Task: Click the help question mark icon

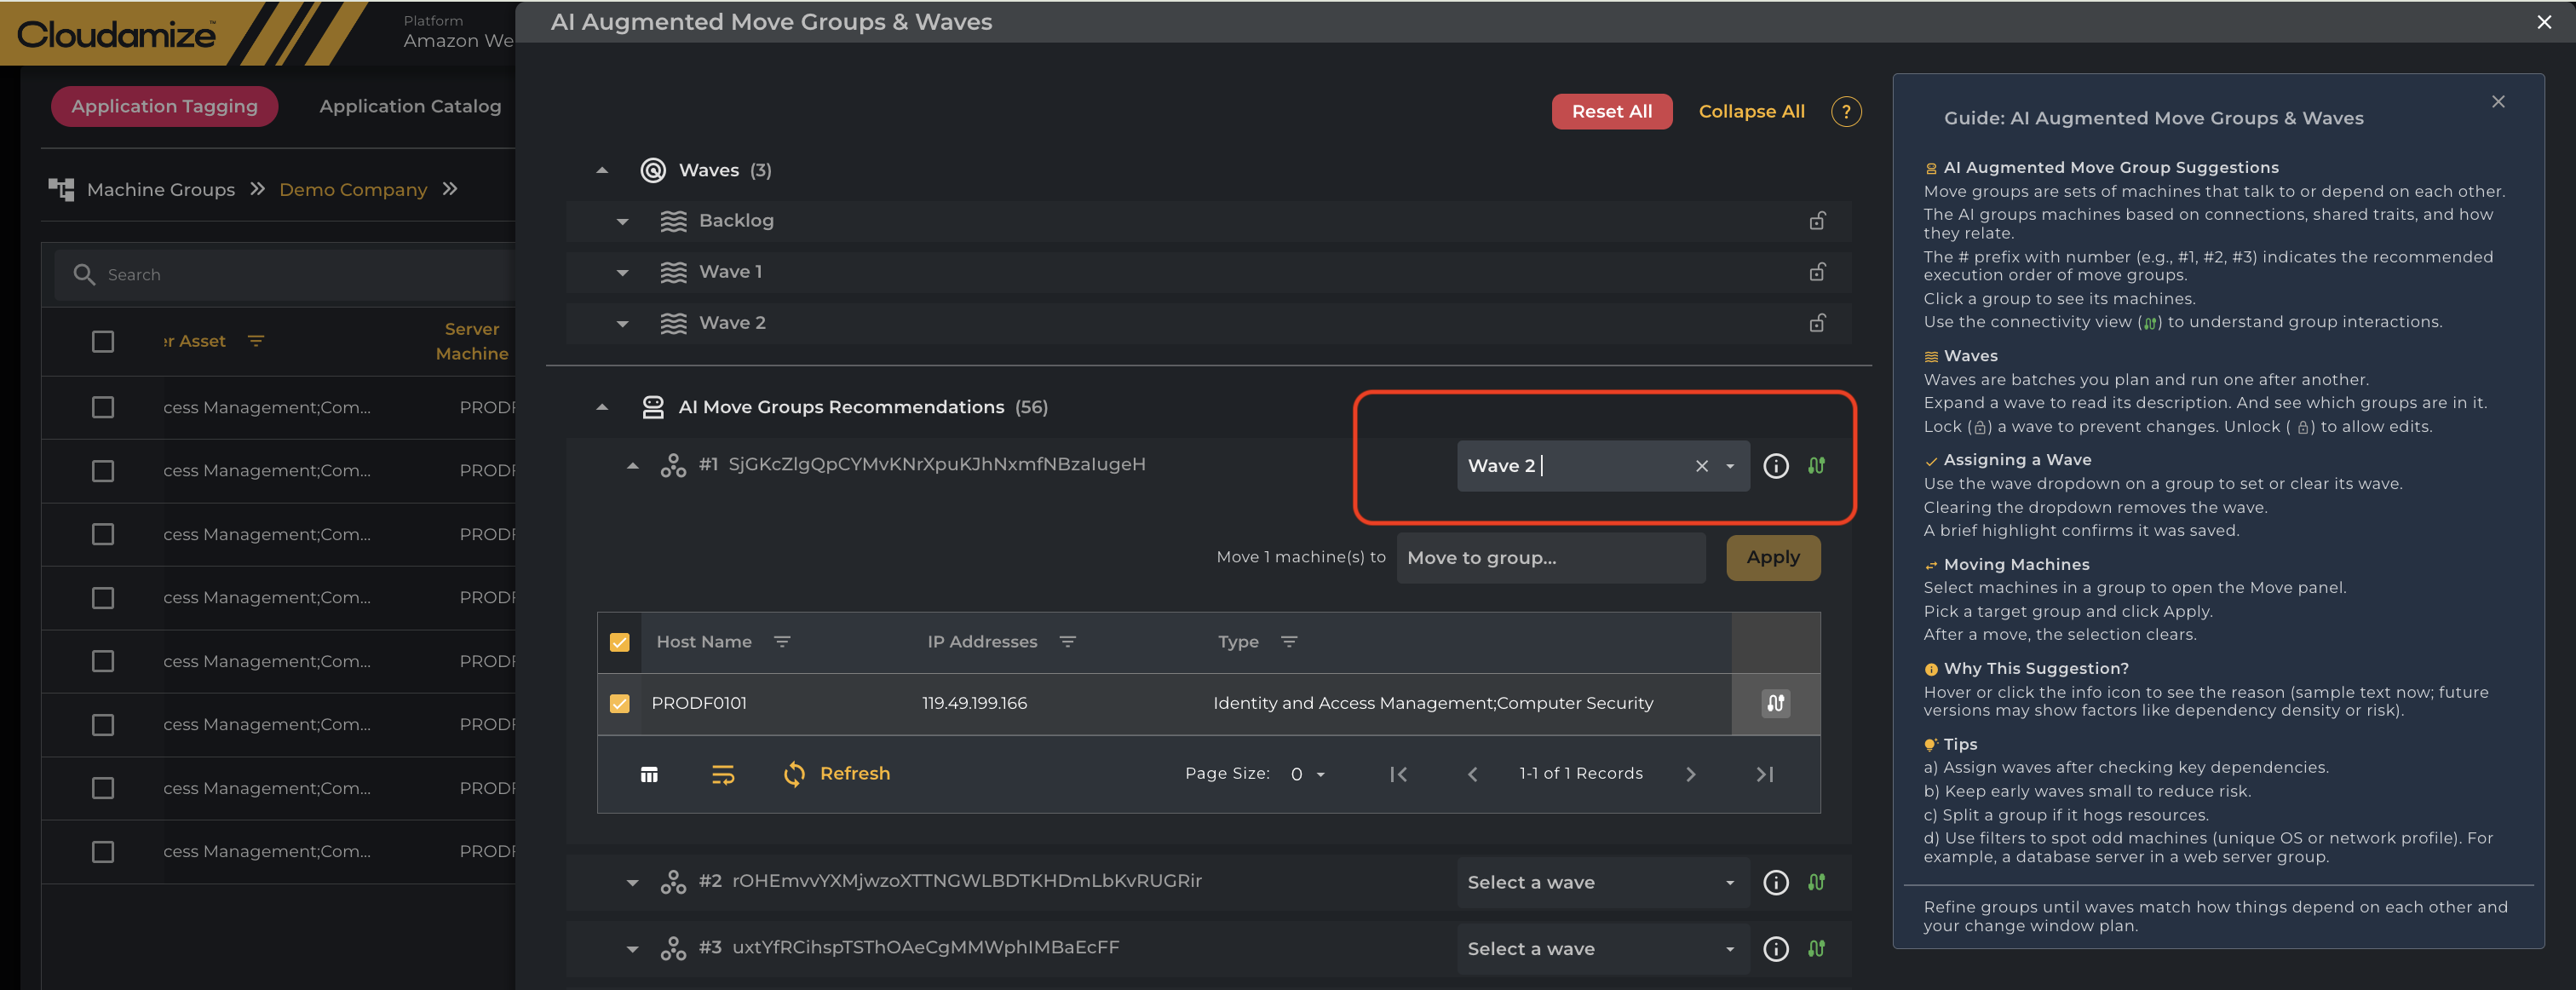Action: 1845,112
